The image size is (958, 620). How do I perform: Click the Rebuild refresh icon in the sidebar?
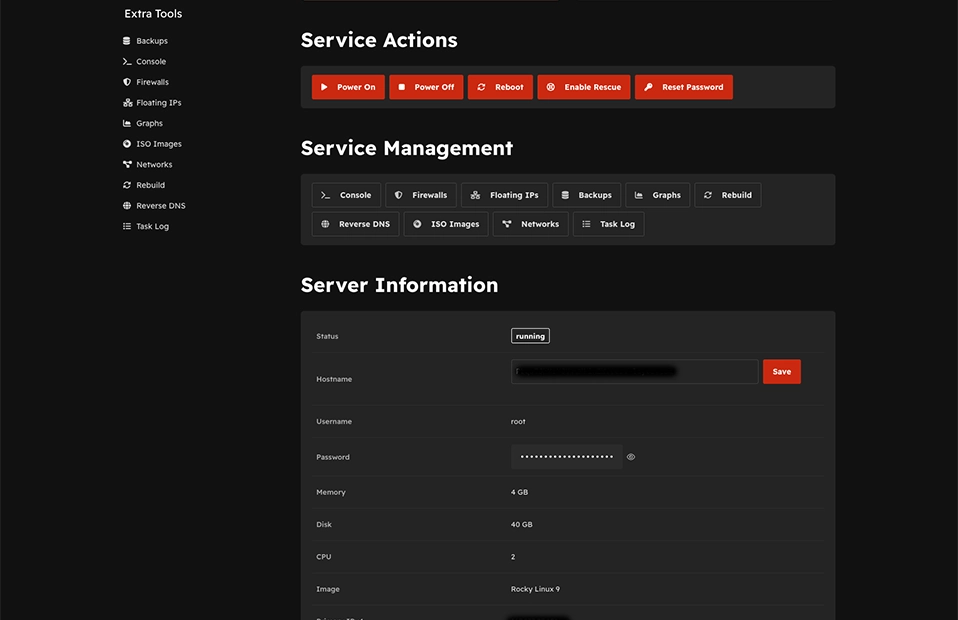point(126,185)
